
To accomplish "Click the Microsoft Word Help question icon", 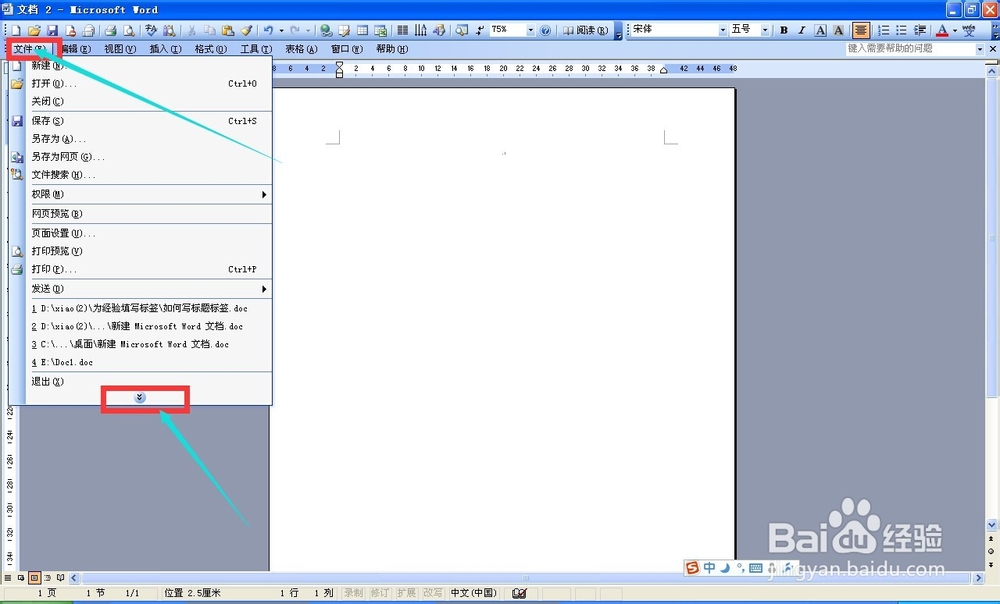I will coord(545,30).
